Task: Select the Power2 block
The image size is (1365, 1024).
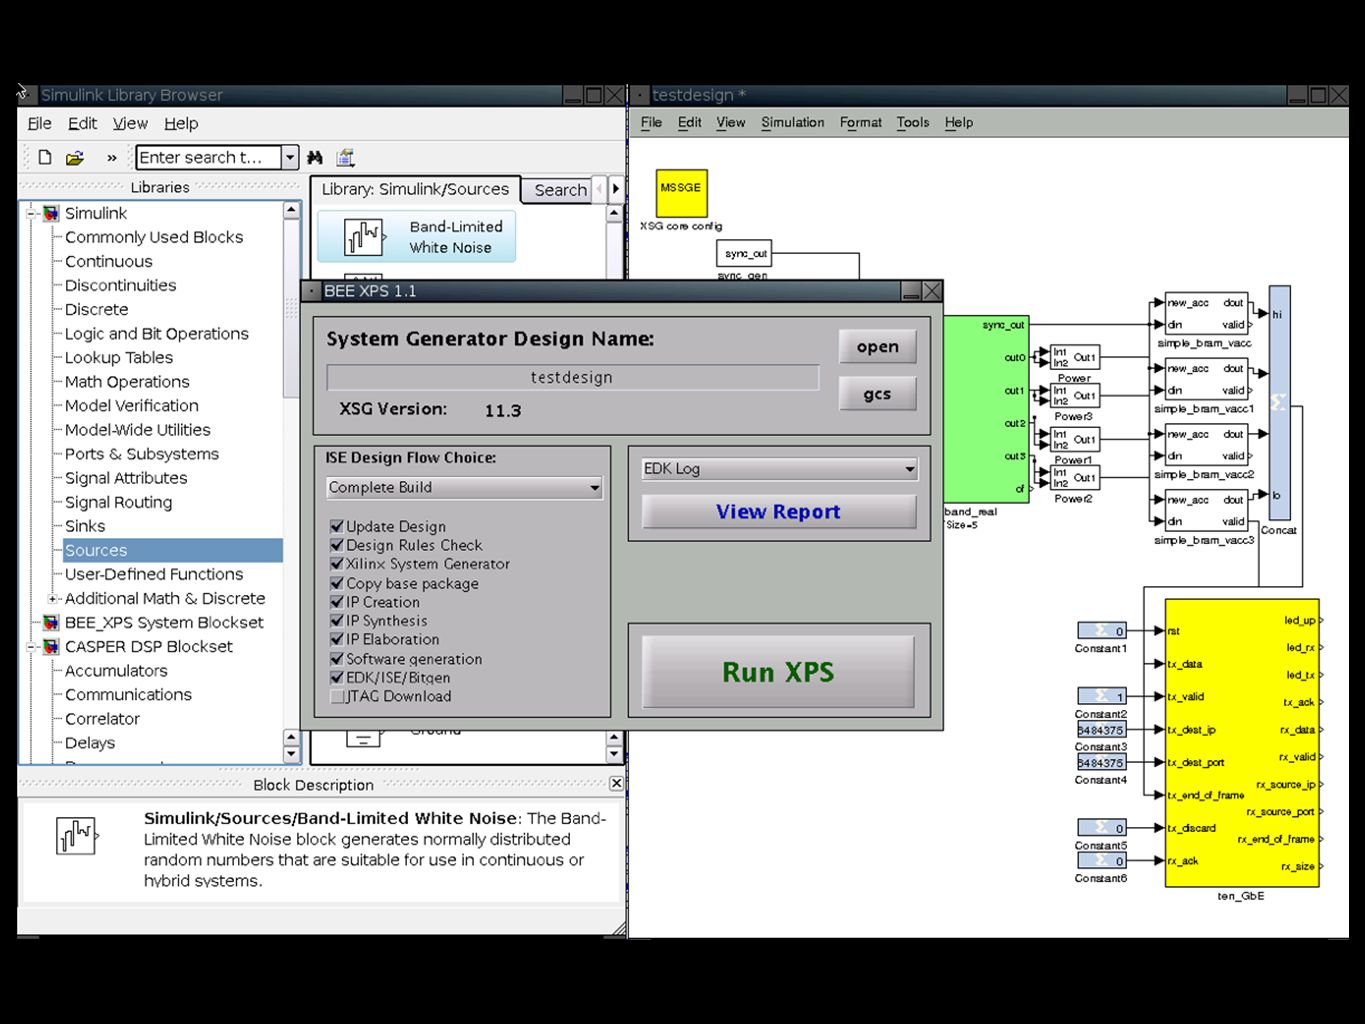Action: [x=1074, y=478]
